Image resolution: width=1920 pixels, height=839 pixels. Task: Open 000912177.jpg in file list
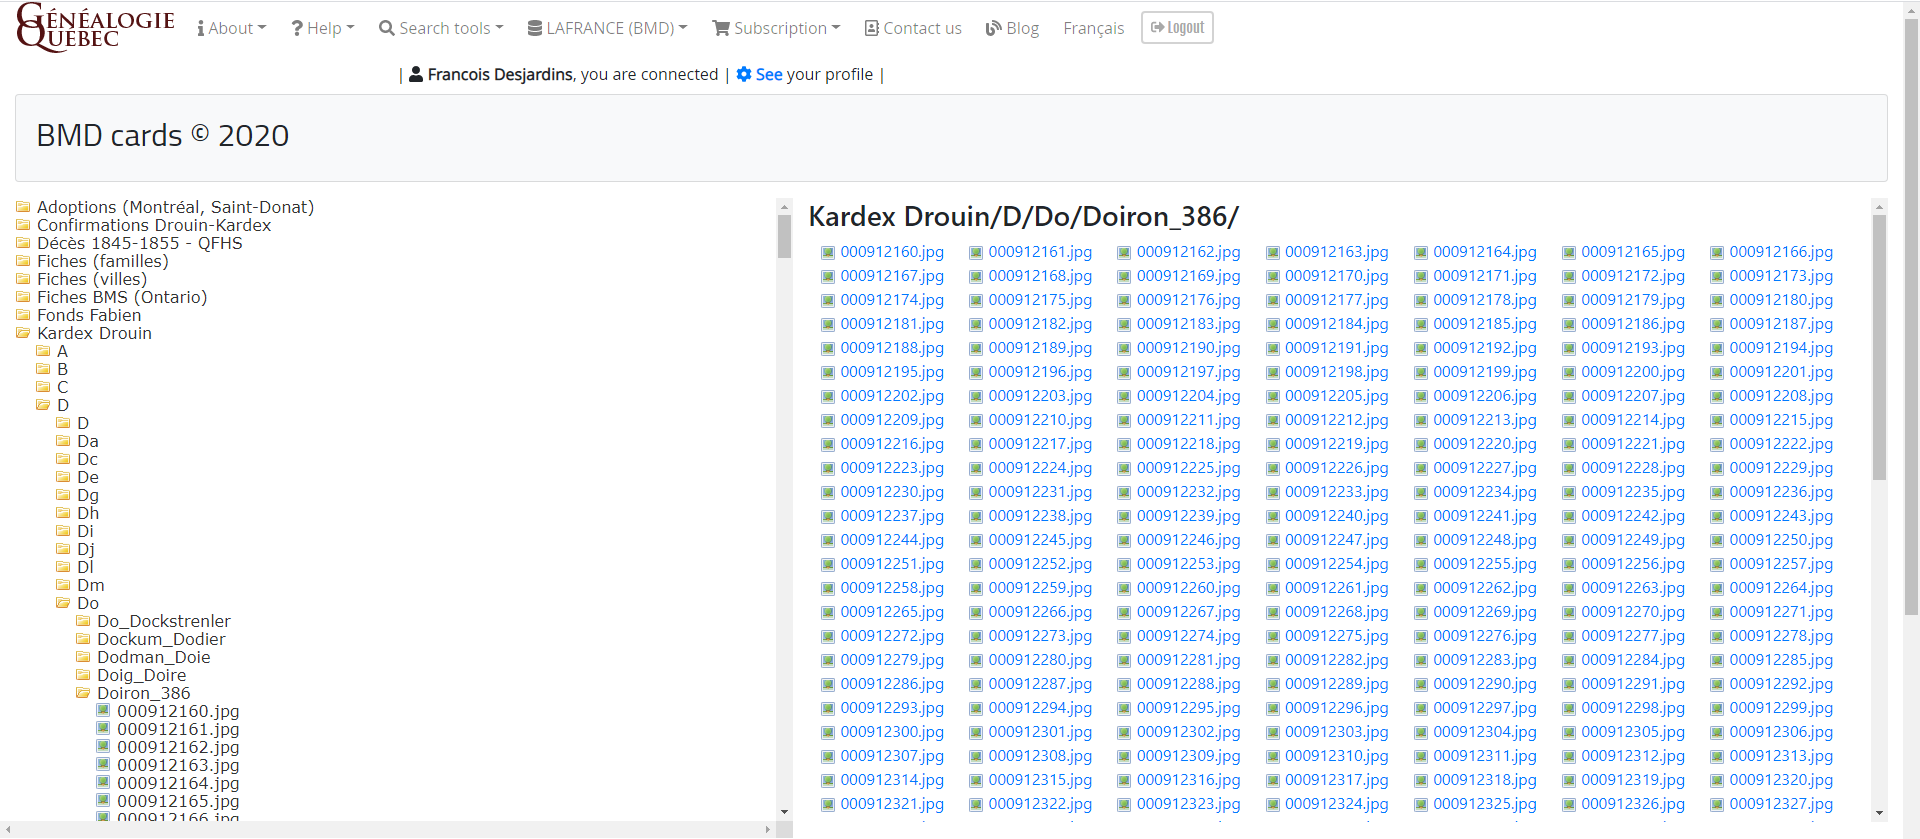click(1337, 300)
